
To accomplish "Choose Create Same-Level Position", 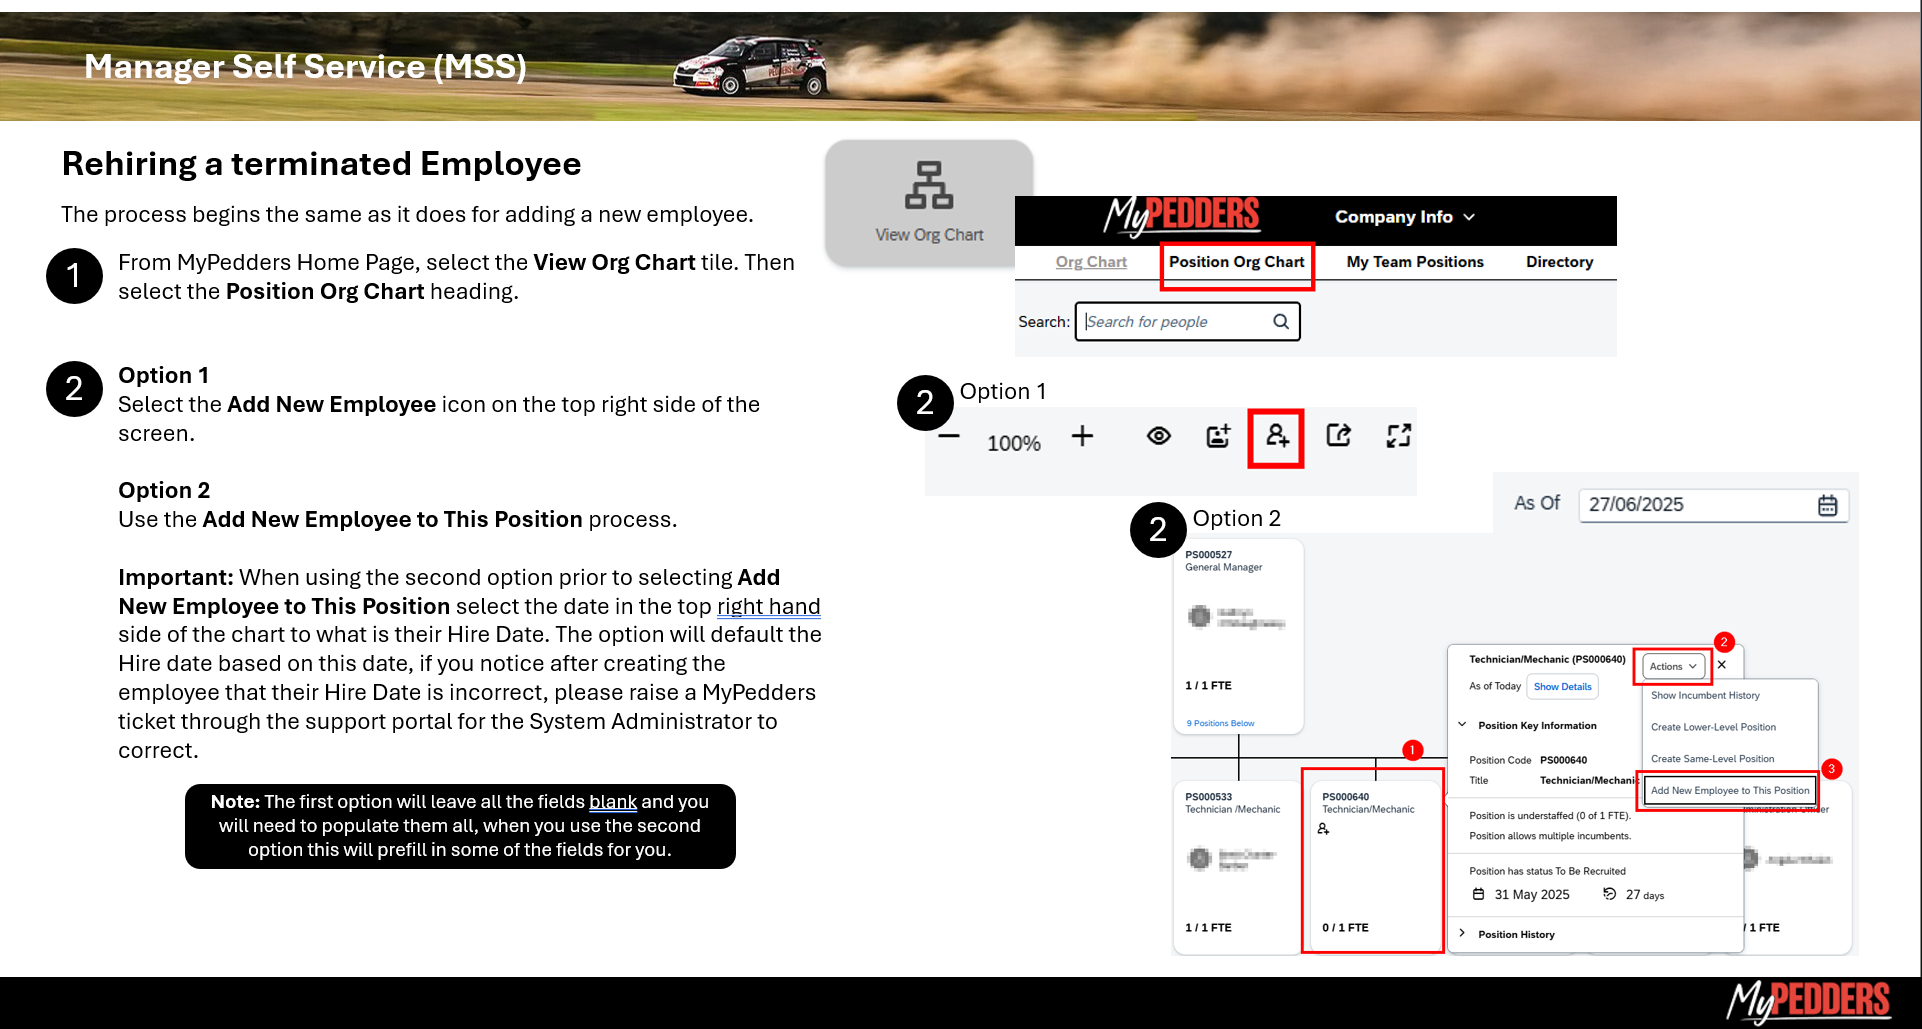I will [1712, 759].
